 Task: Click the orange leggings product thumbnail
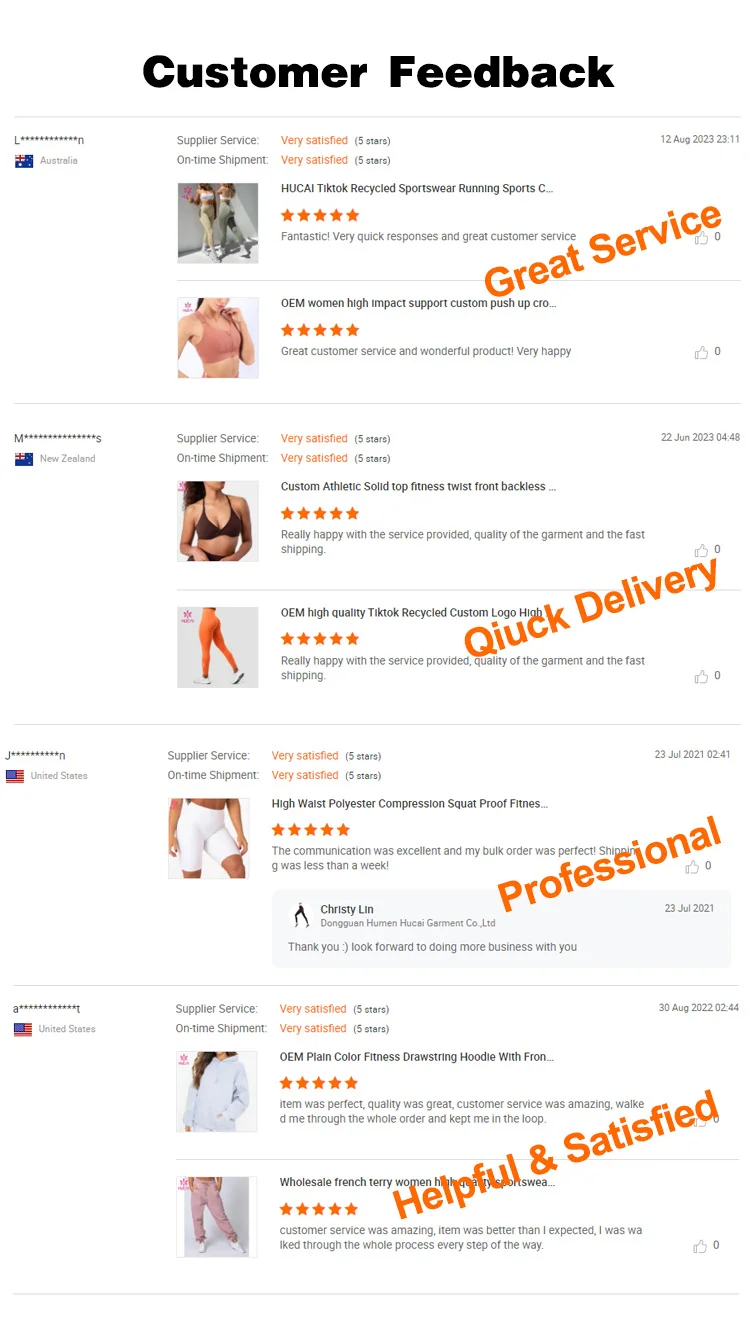pos(218,647)
